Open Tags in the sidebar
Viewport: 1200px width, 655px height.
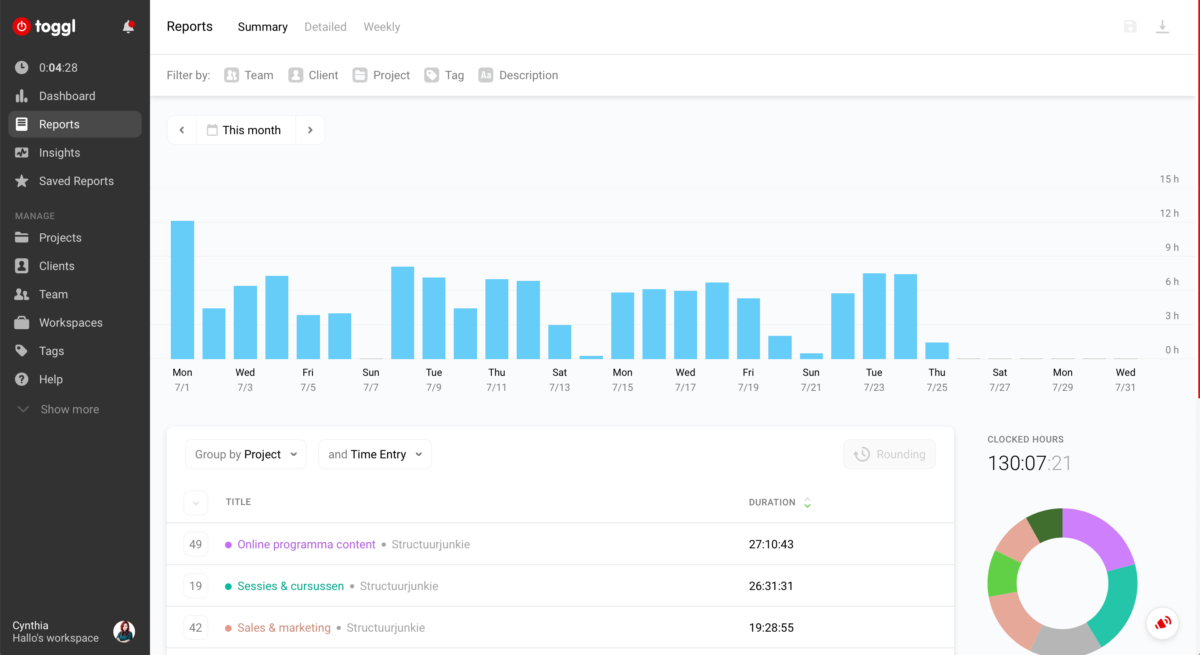click(x=51, y=351)
